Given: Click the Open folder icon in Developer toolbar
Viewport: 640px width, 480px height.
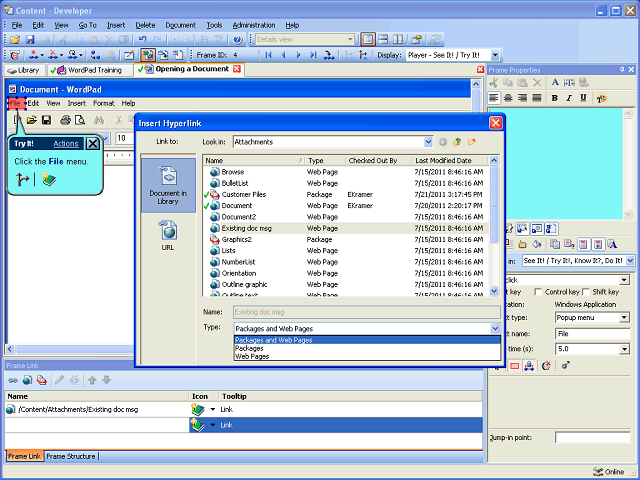Looking at the screenshot, I should [15, 40].
